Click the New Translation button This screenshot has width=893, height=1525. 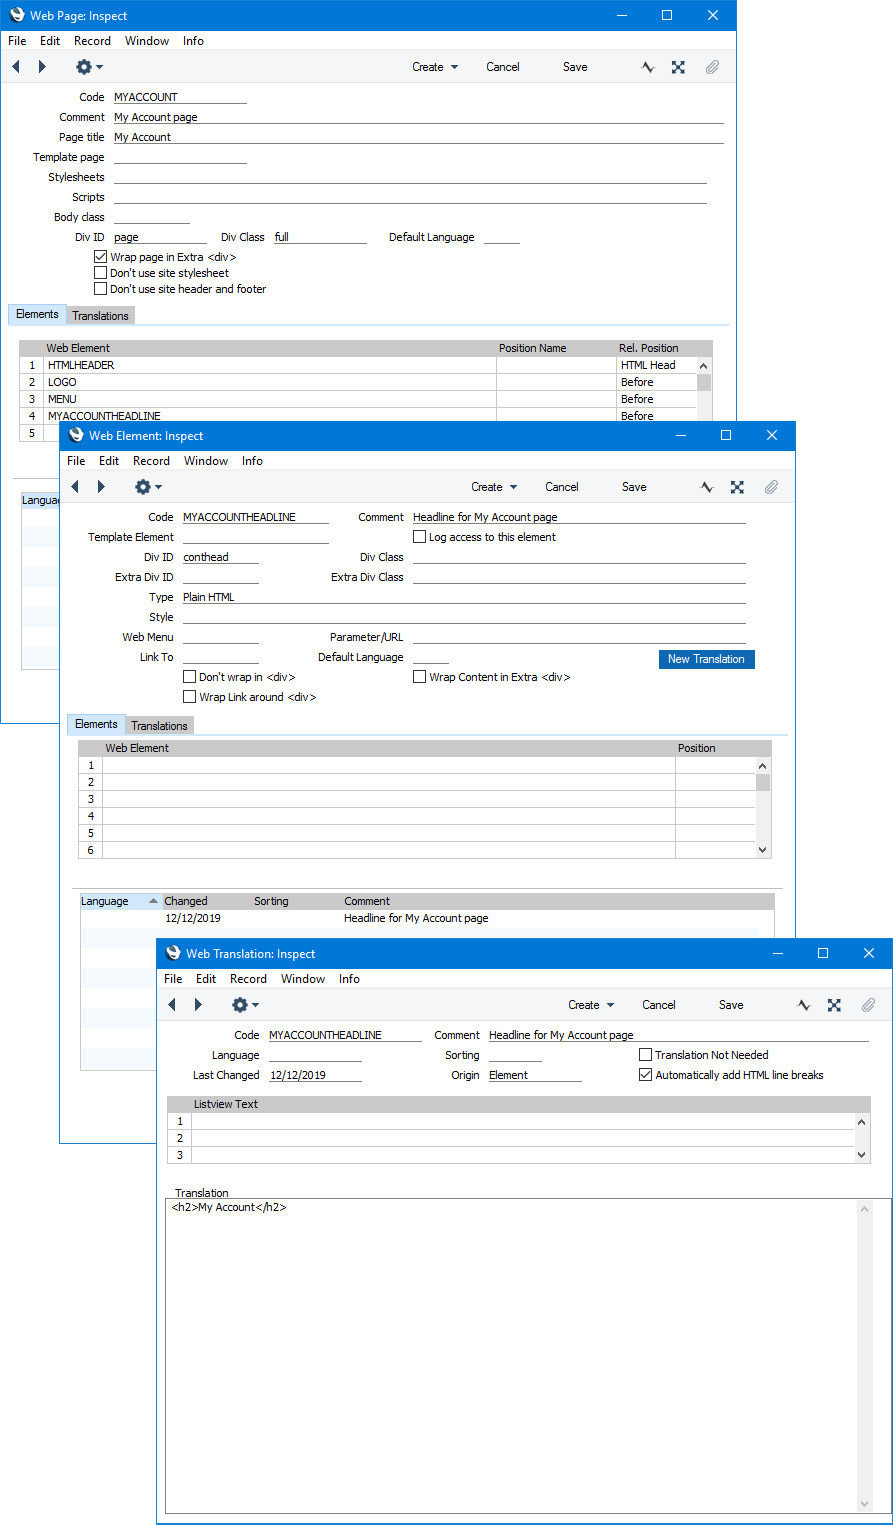(706, 659)
